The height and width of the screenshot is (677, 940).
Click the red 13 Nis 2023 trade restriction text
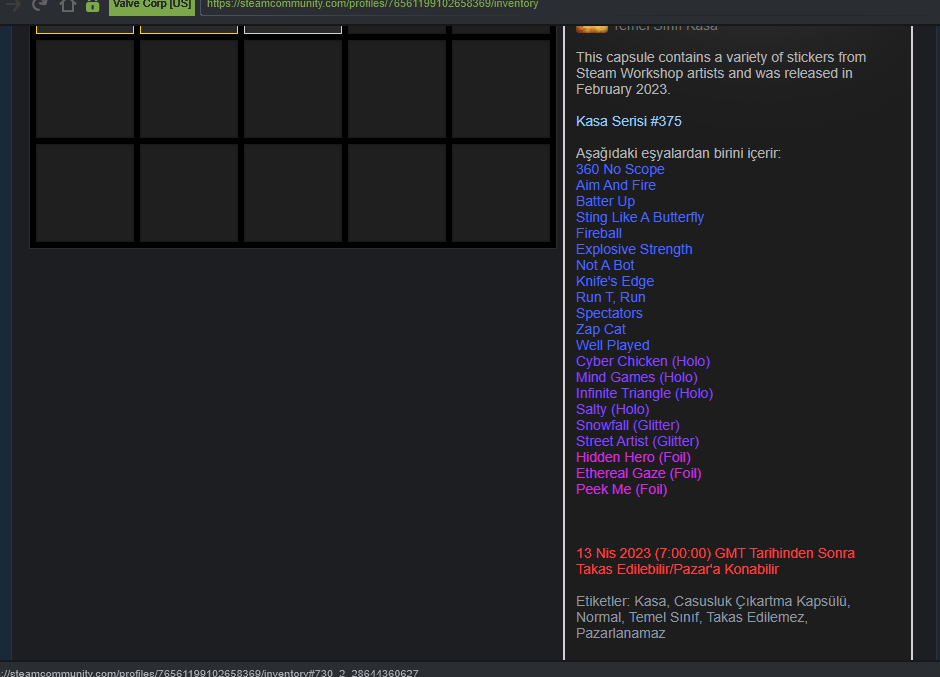click(x=715, y=561)
